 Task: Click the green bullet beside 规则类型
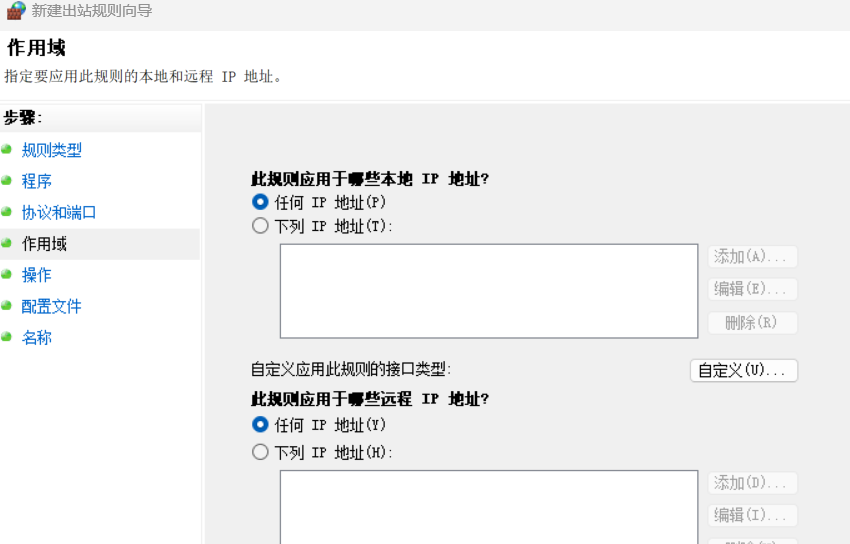click(7, 150)
